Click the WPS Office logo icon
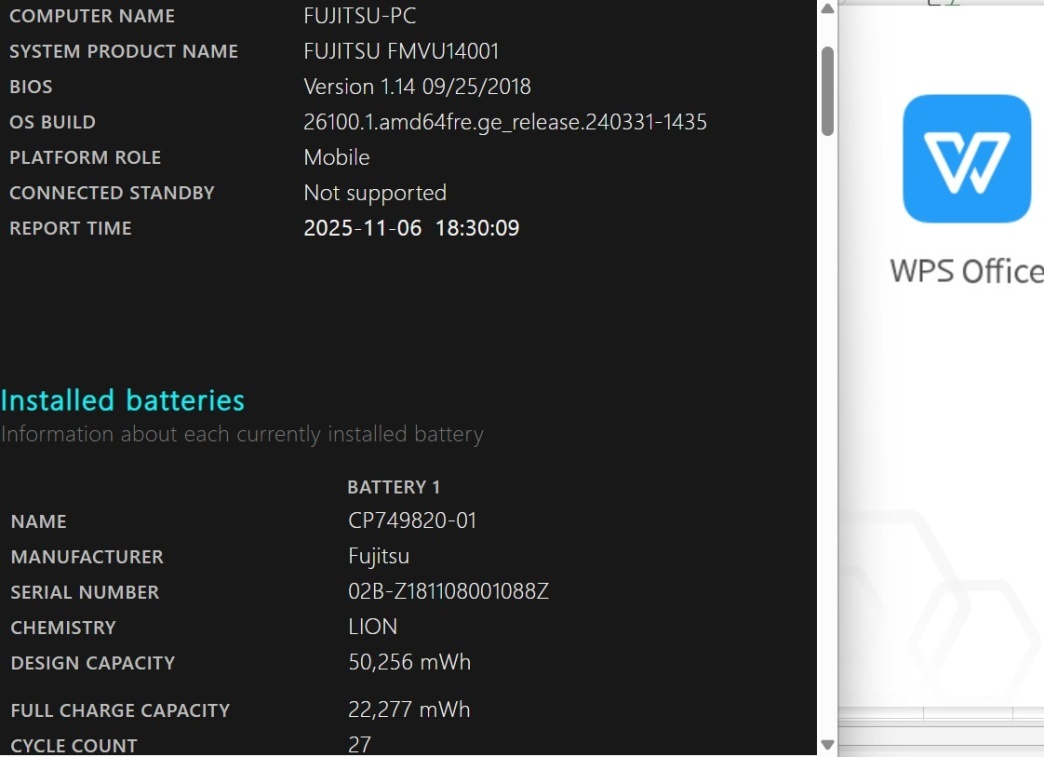 (x=967, y=158)
